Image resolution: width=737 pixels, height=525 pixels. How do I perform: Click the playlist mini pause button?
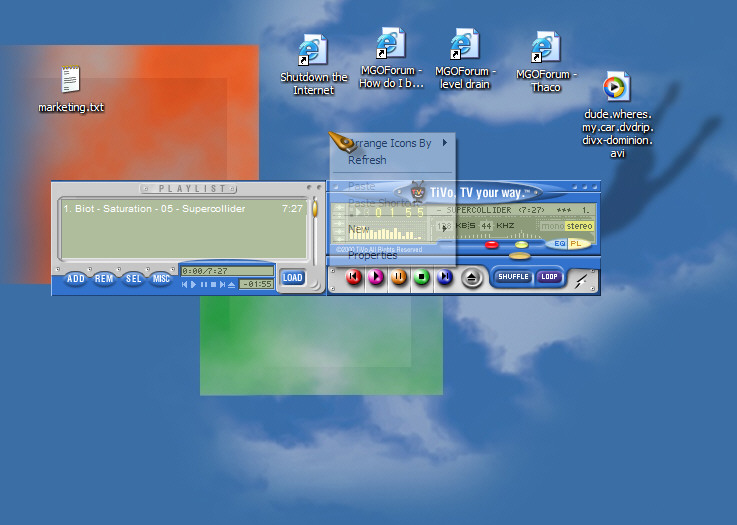coord(204,284)
